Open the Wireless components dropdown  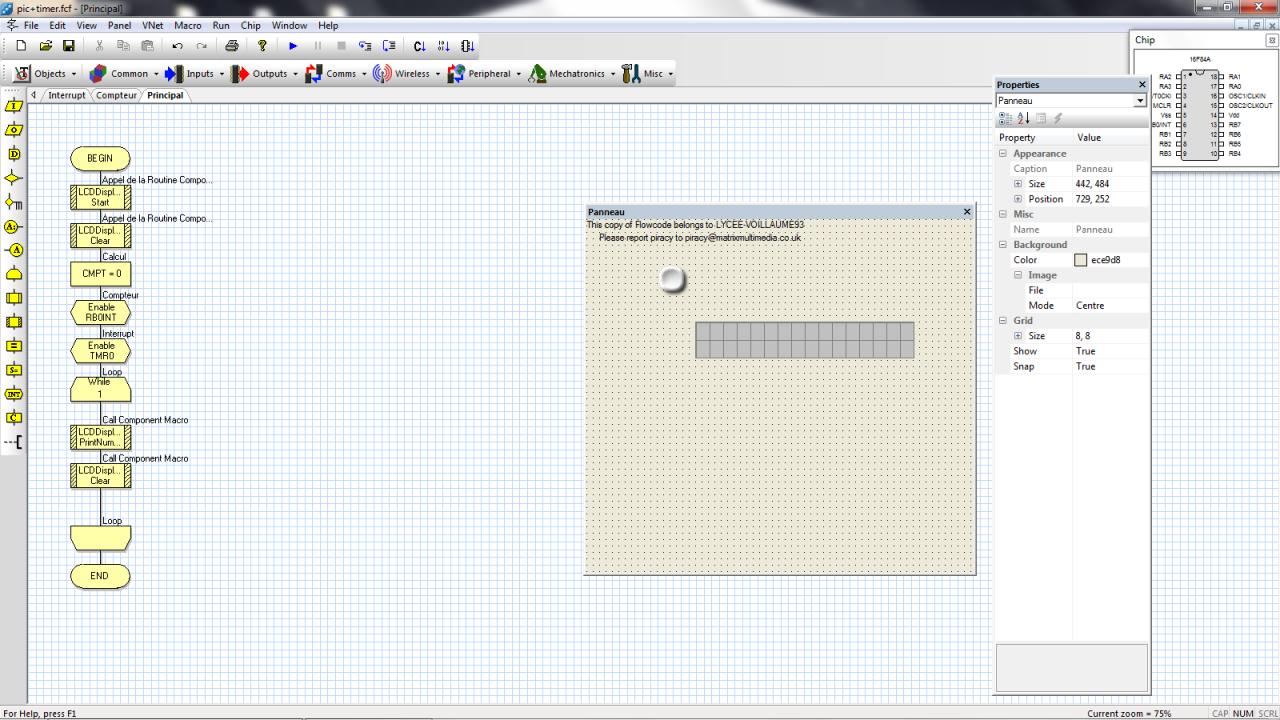pos(407,73)
